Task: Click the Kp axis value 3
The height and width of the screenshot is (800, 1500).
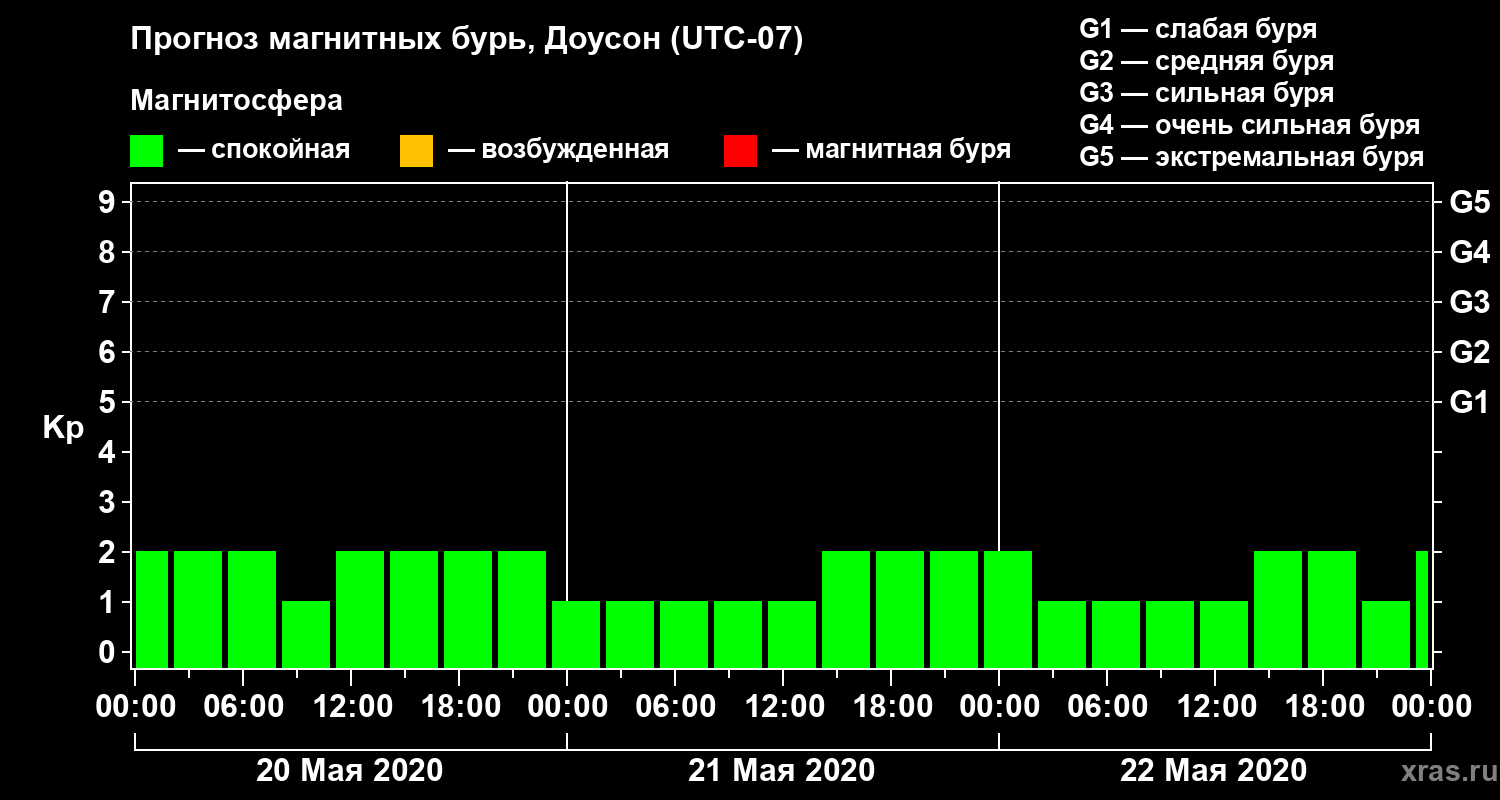Action: [109, 502]
